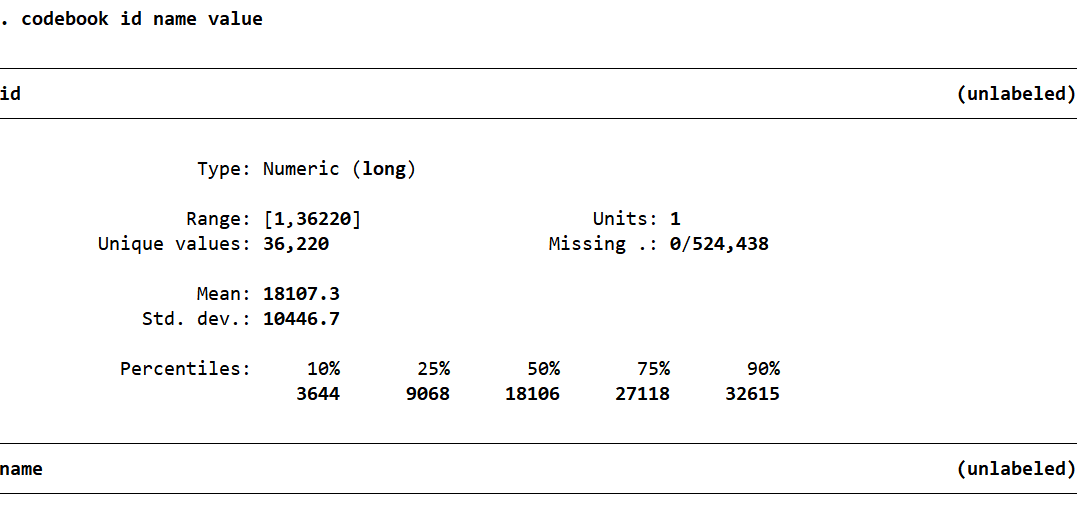
Task: Click the missing count 0/524,438
Action: tap(719, 244)
